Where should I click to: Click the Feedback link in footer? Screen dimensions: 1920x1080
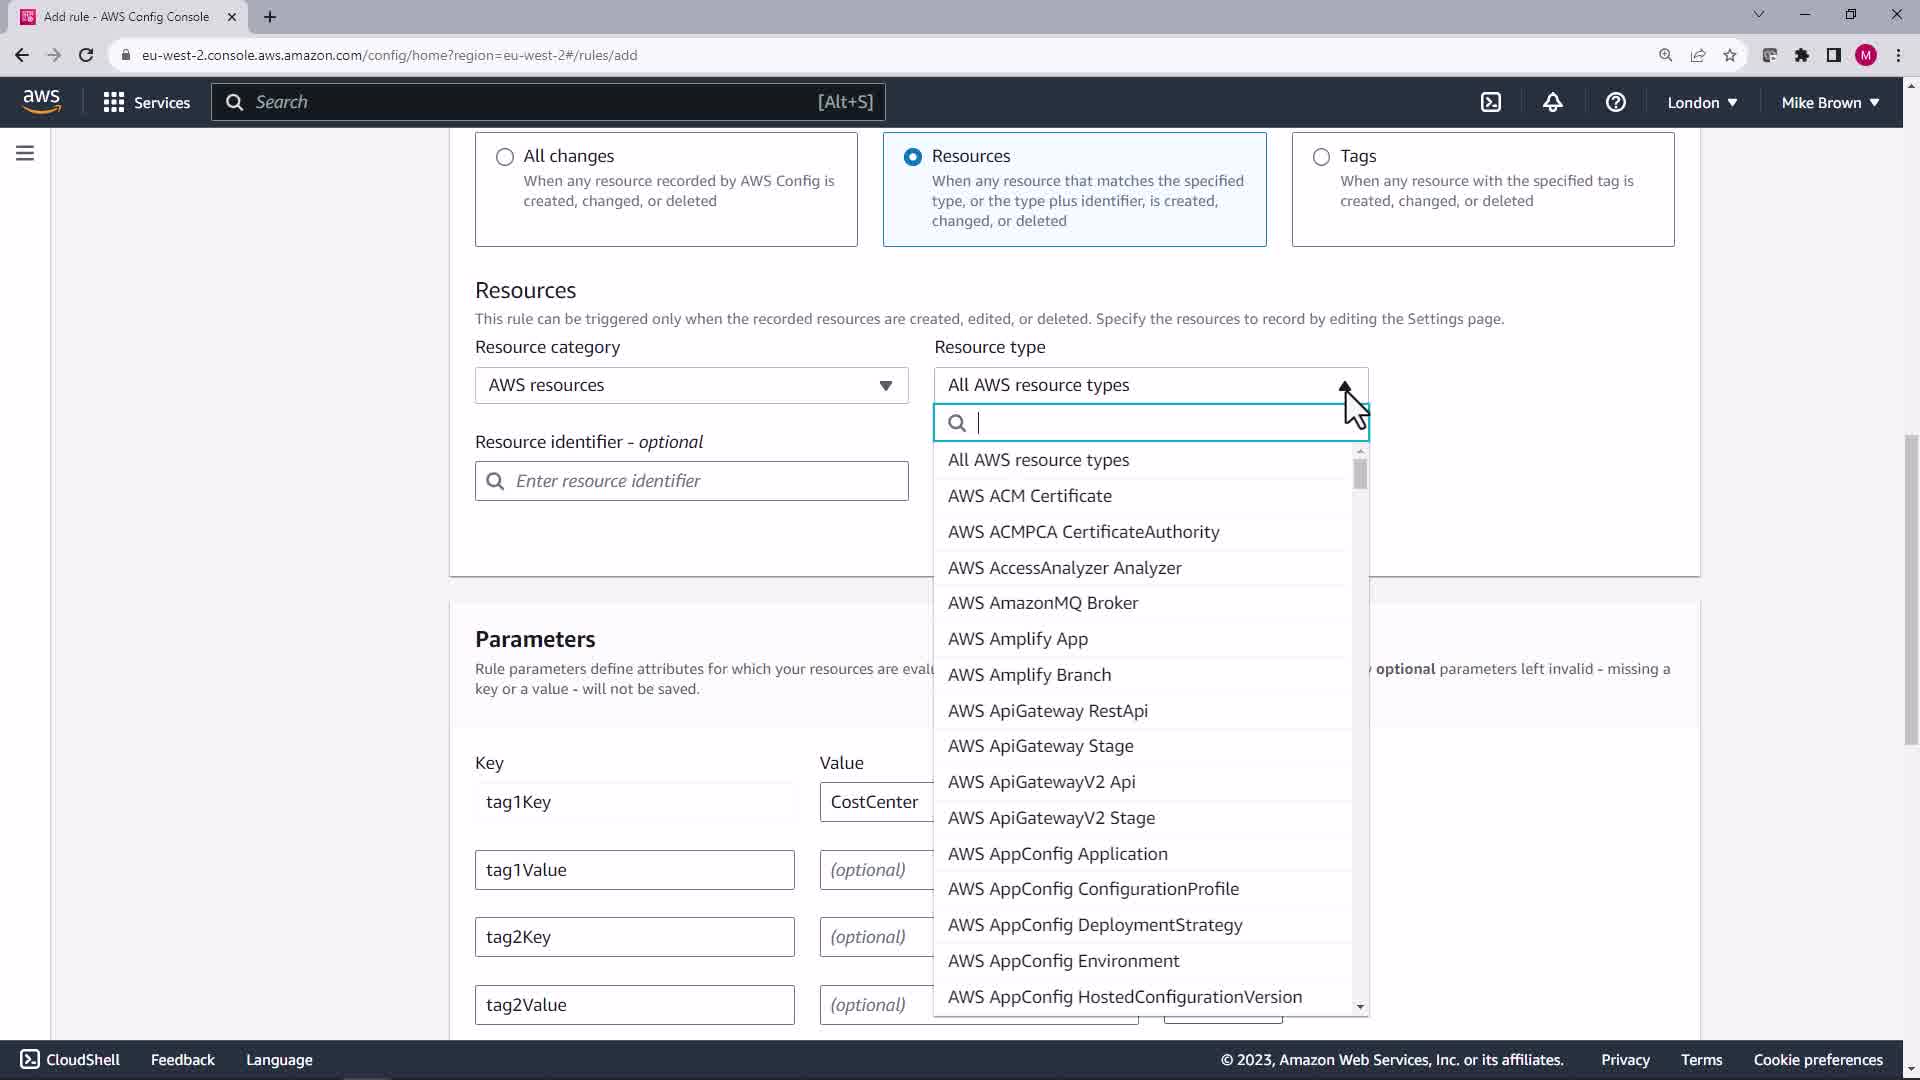coord(182,1060)
